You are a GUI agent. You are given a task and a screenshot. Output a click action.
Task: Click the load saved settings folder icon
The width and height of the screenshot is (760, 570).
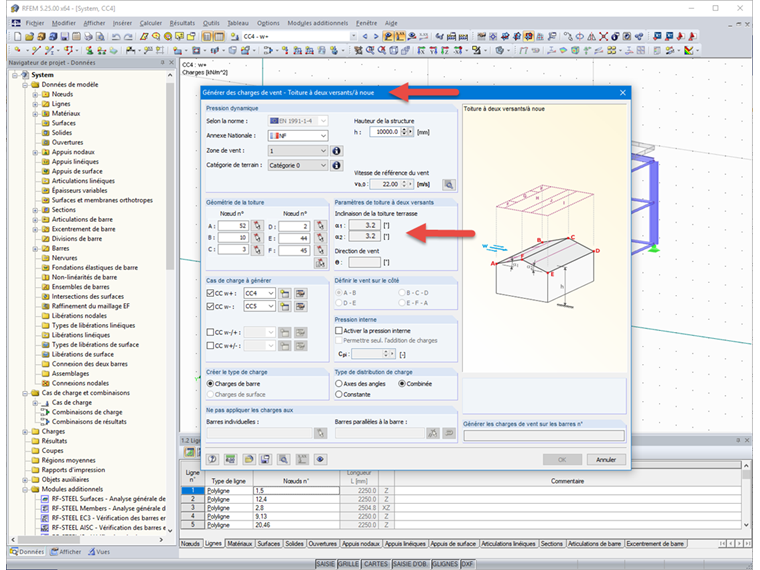[249, 459]
